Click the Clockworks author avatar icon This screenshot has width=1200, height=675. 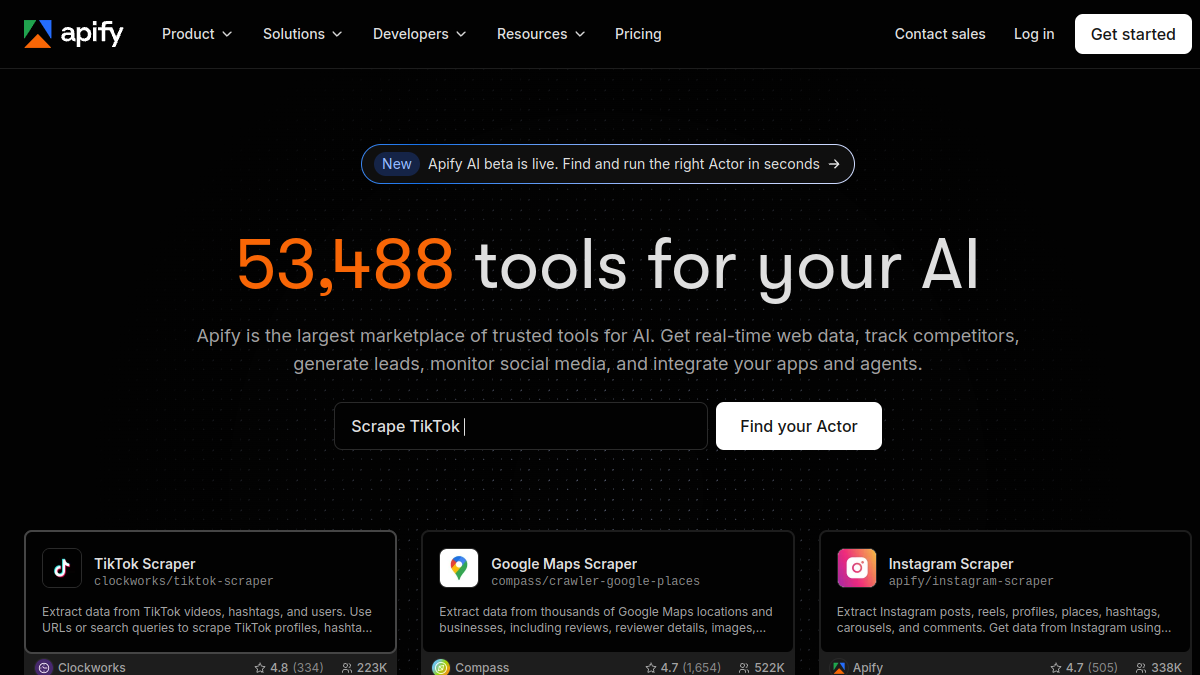coord(44,667)
